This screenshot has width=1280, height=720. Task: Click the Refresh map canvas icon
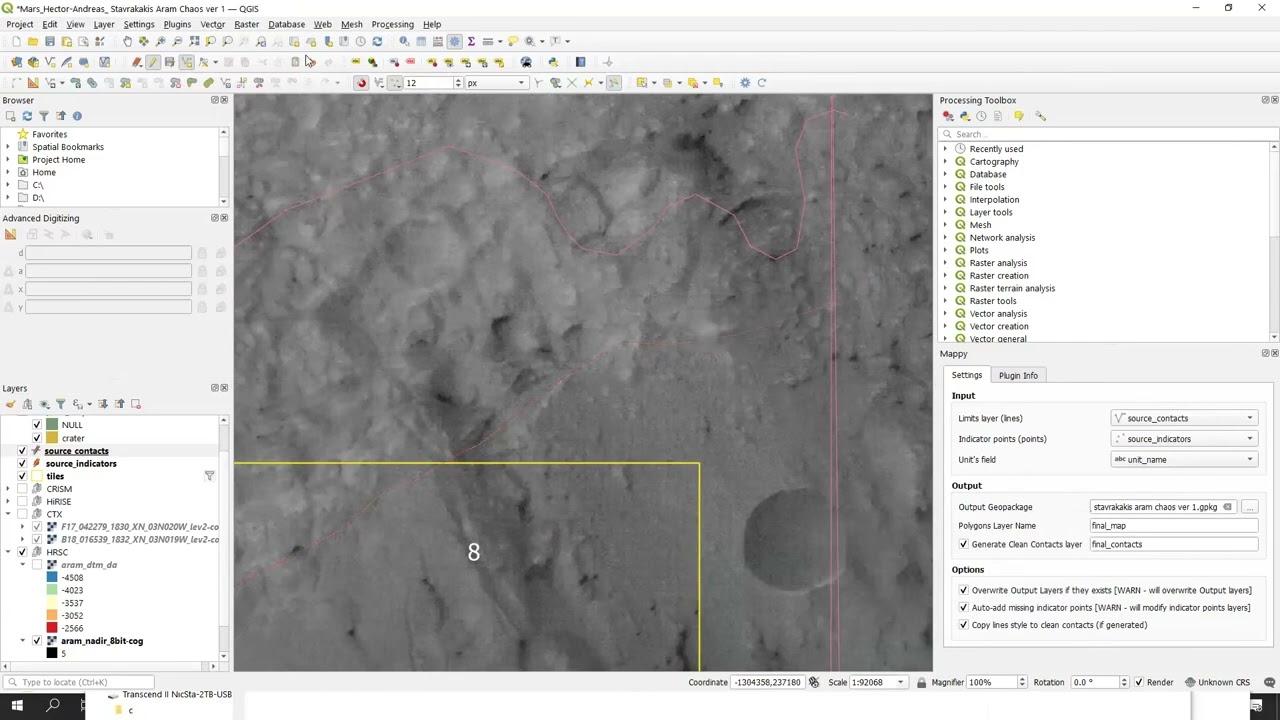click(377, 41)
